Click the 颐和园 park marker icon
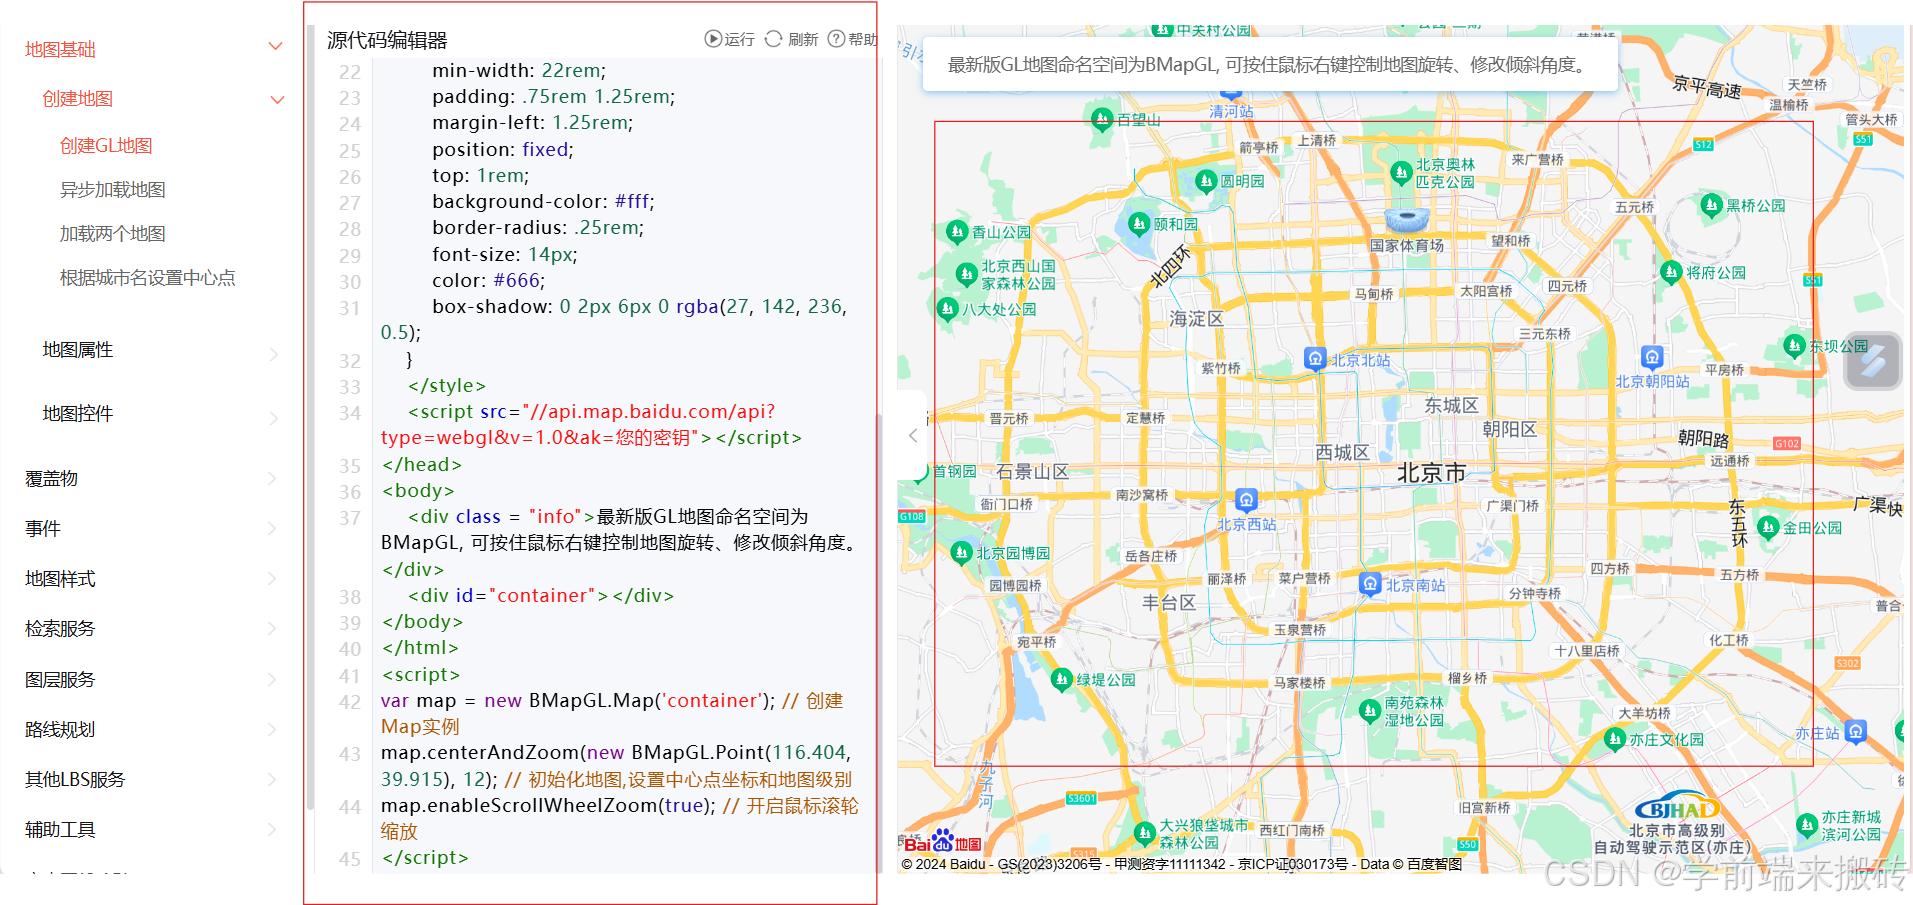The image size is (1913, 905). (x=1139, y=223)
